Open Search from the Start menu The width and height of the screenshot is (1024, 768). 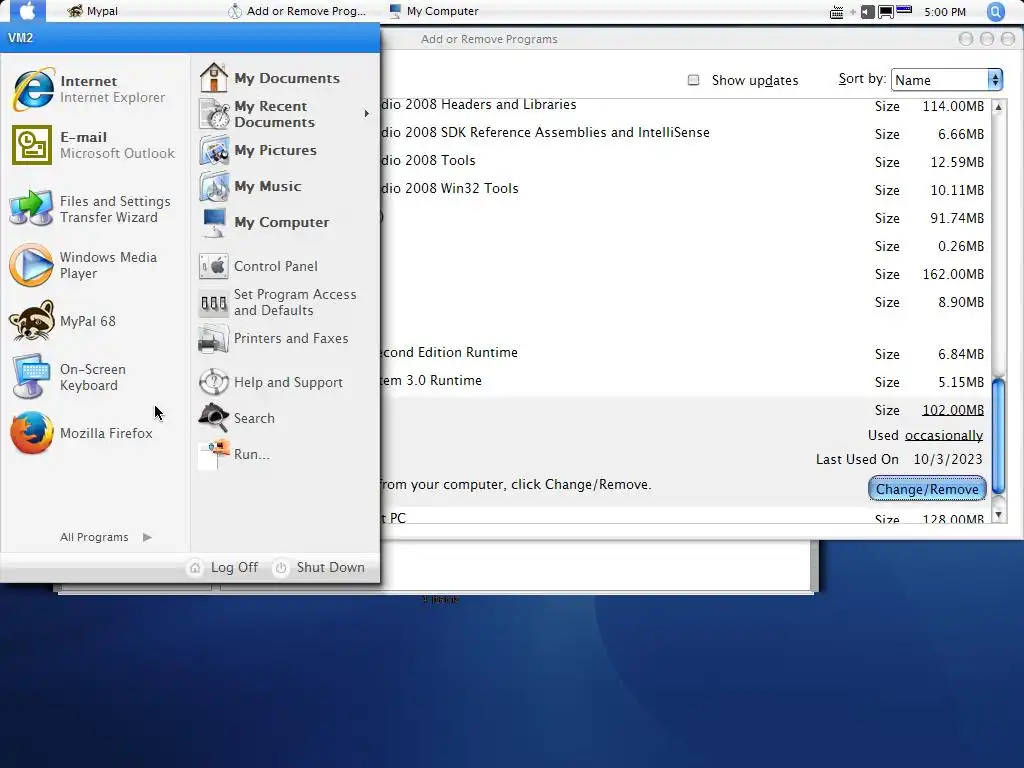(x=237, y=418)
